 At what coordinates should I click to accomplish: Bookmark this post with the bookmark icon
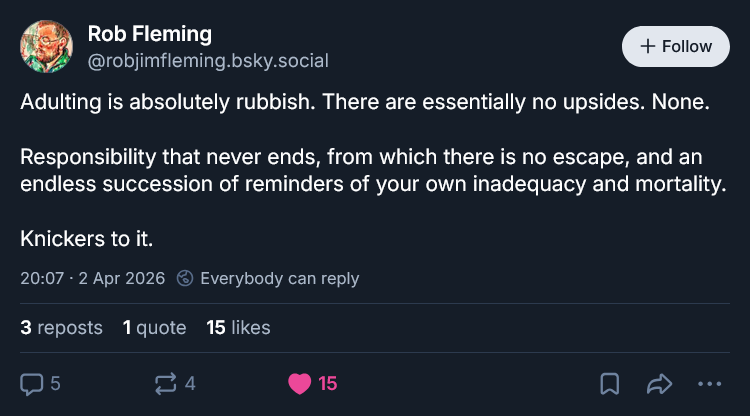click(x=609, y=383)
